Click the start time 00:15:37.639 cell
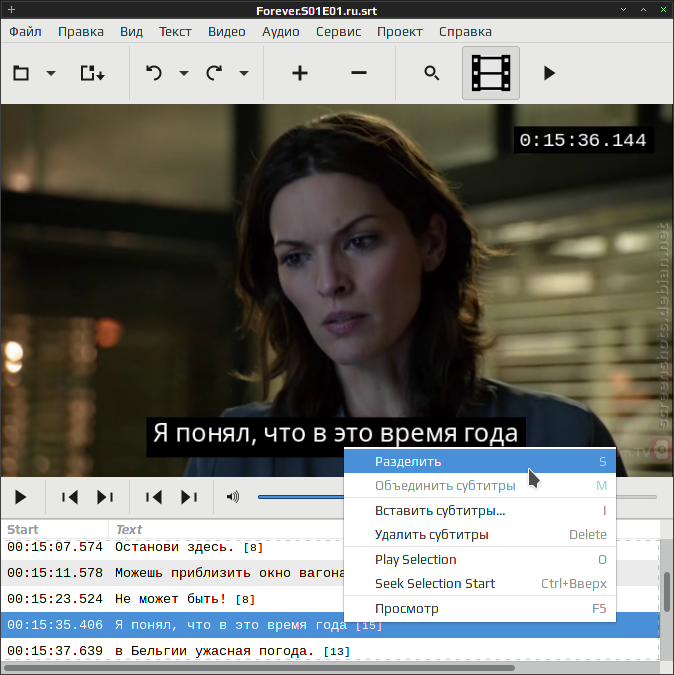 [55, 650]
